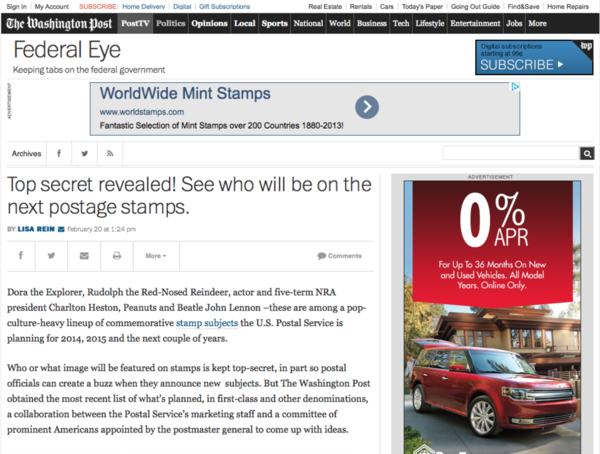
Task: Click the Digital subscription link
Action: coord(182,7)
